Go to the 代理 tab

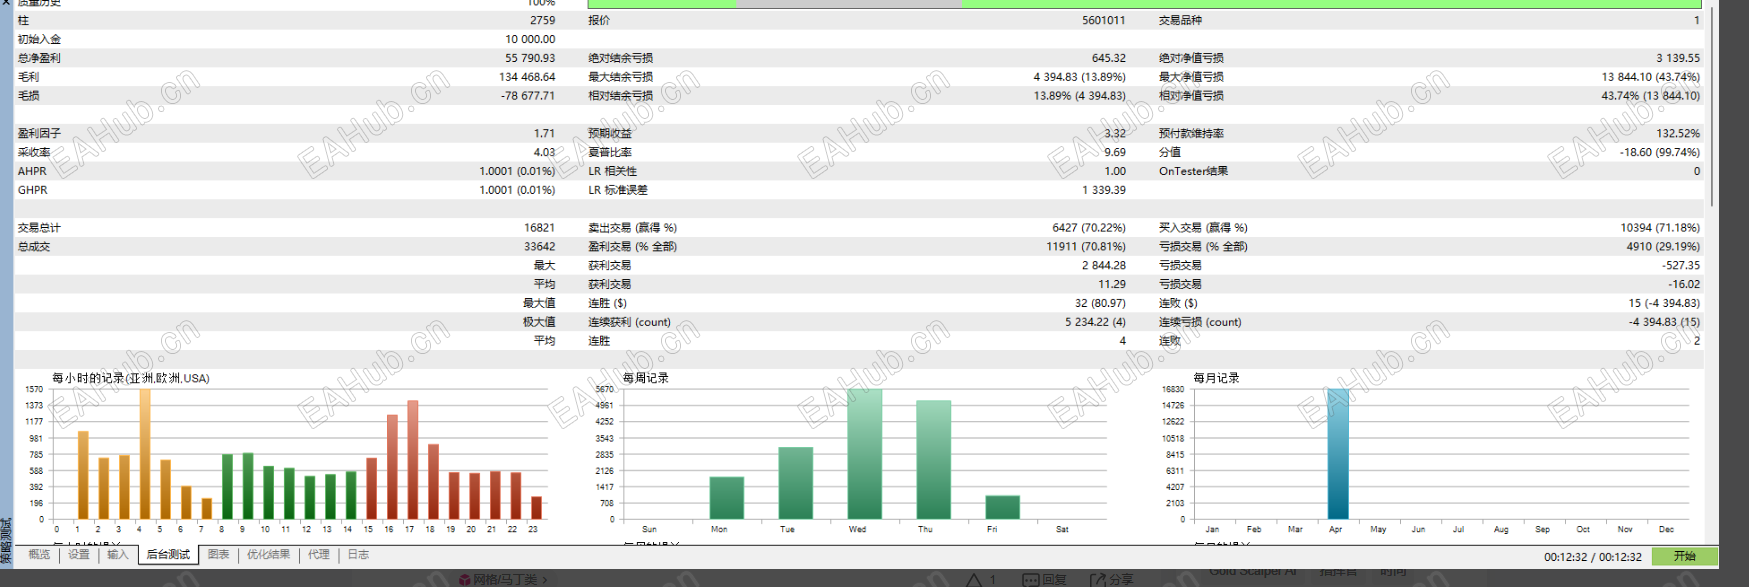319,555
